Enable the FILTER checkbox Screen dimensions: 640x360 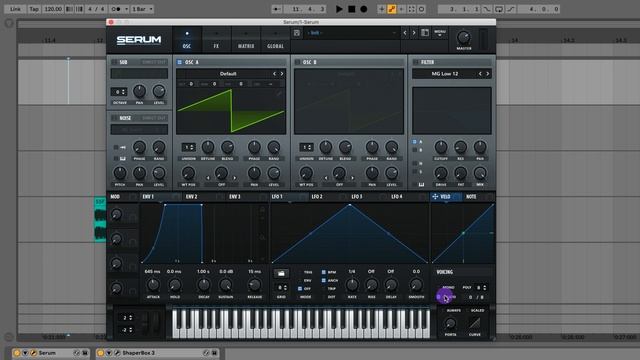(x=415, y=62)
